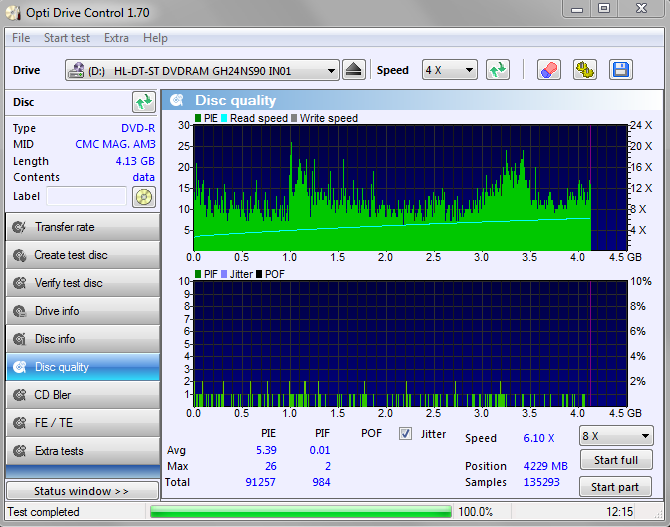Click the Position value 4229 MB
The height and width of the screenshot is (527, 670).
[x=546, y=466]
